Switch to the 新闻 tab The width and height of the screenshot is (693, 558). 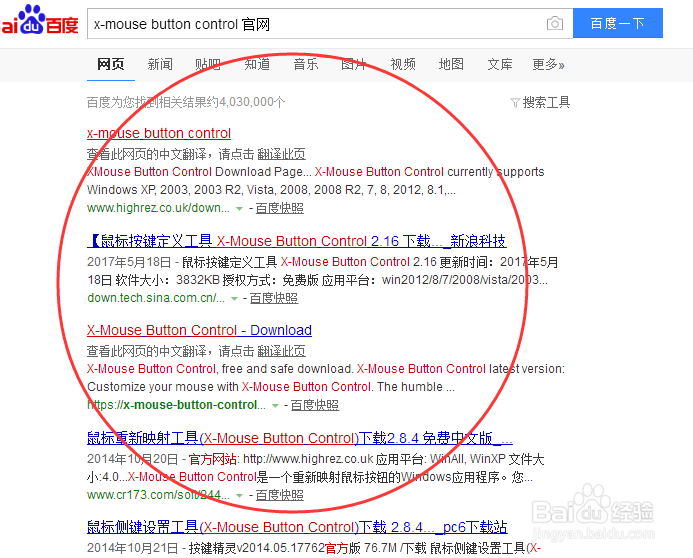point(160,65)
